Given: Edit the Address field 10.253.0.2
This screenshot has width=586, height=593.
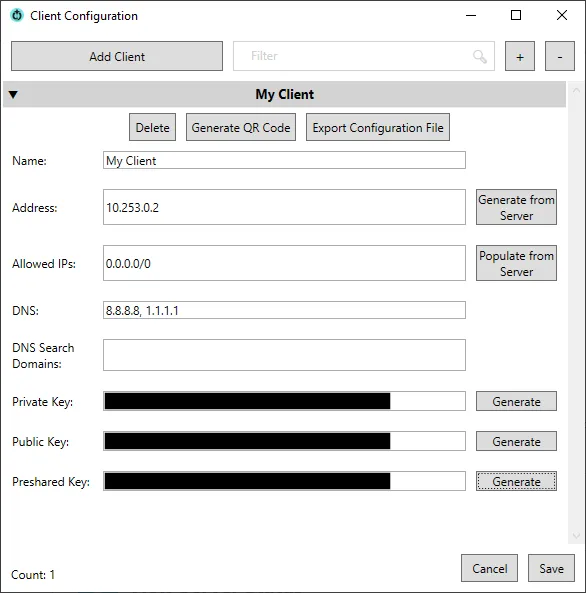Looking at the screenshot, I should point(284,207).
